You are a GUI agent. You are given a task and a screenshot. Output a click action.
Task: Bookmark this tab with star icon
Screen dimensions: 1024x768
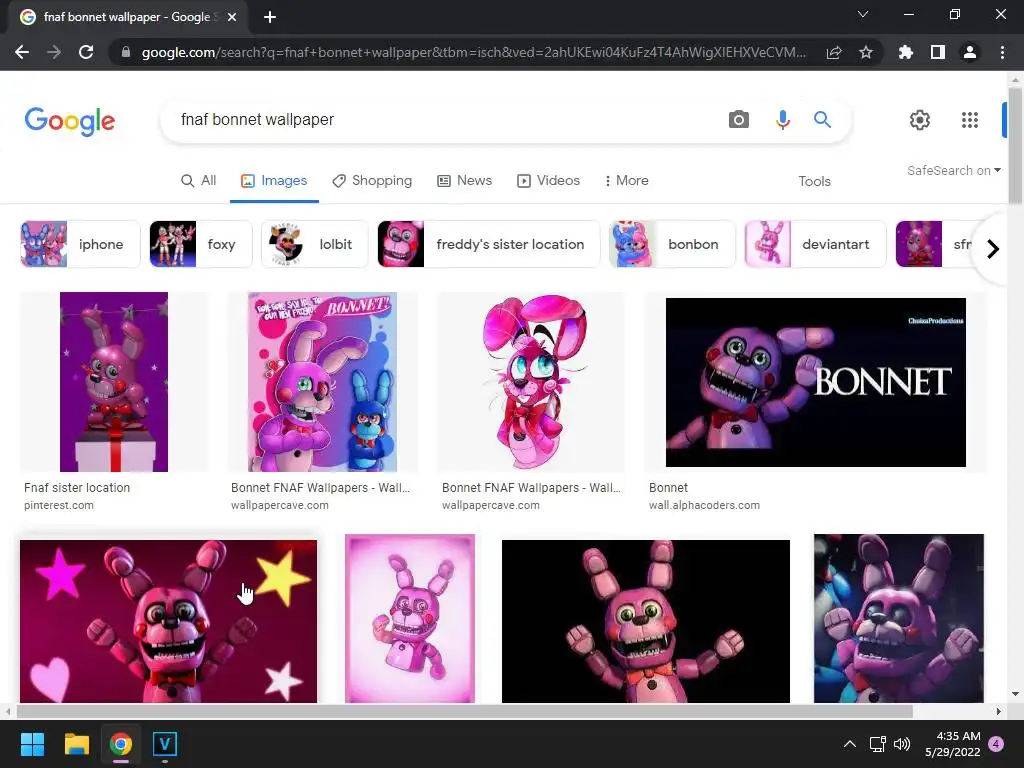click(866, 52)
